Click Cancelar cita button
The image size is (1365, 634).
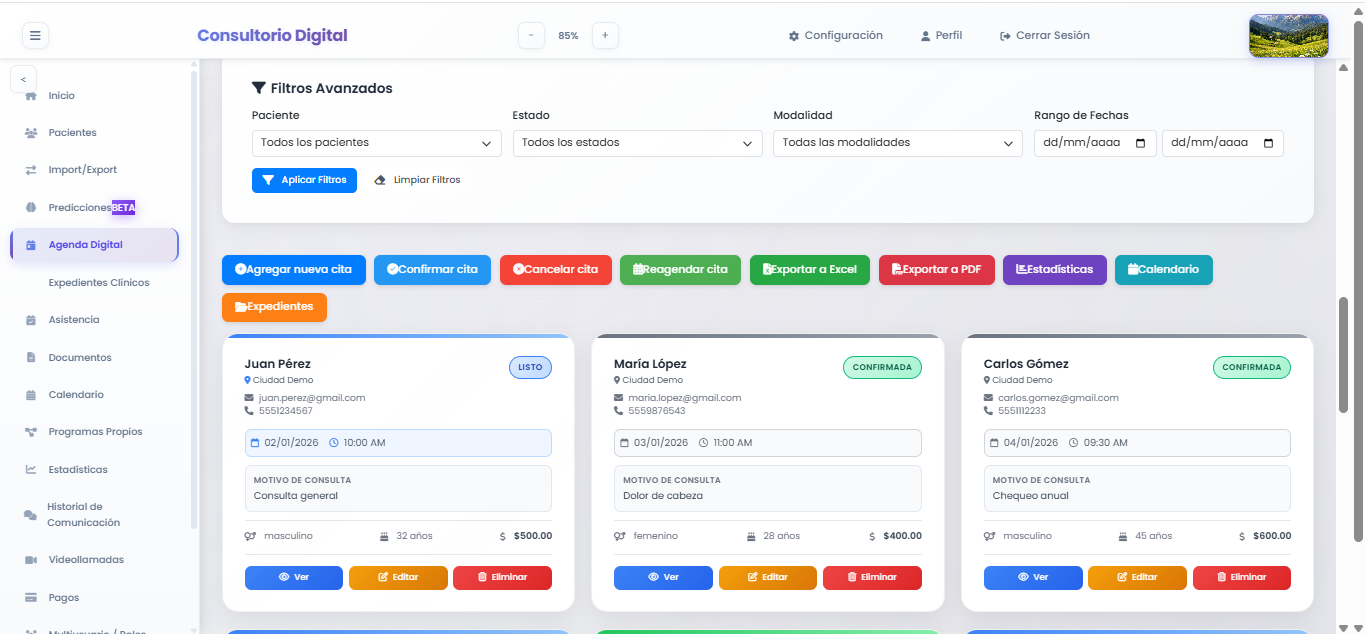coord(556,270)
